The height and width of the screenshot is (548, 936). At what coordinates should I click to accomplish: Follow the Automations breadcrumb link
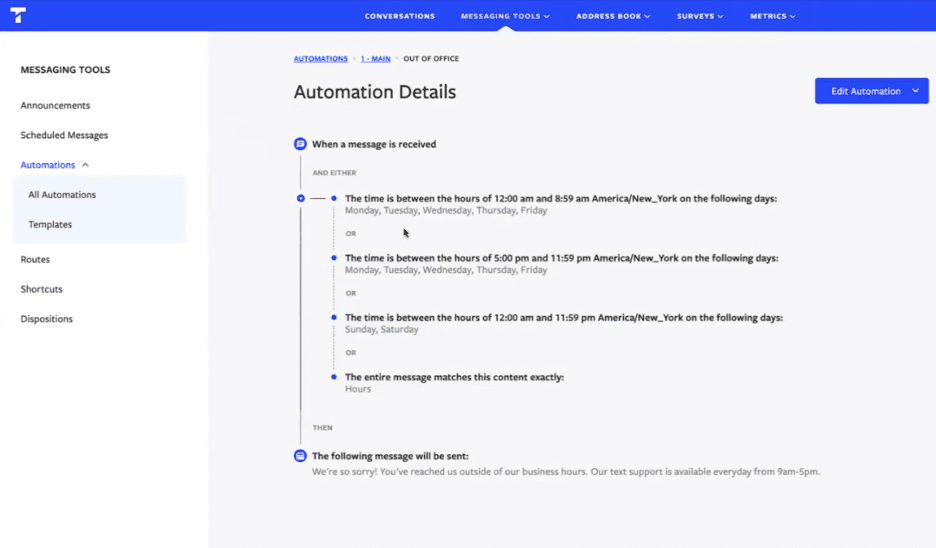320,59
